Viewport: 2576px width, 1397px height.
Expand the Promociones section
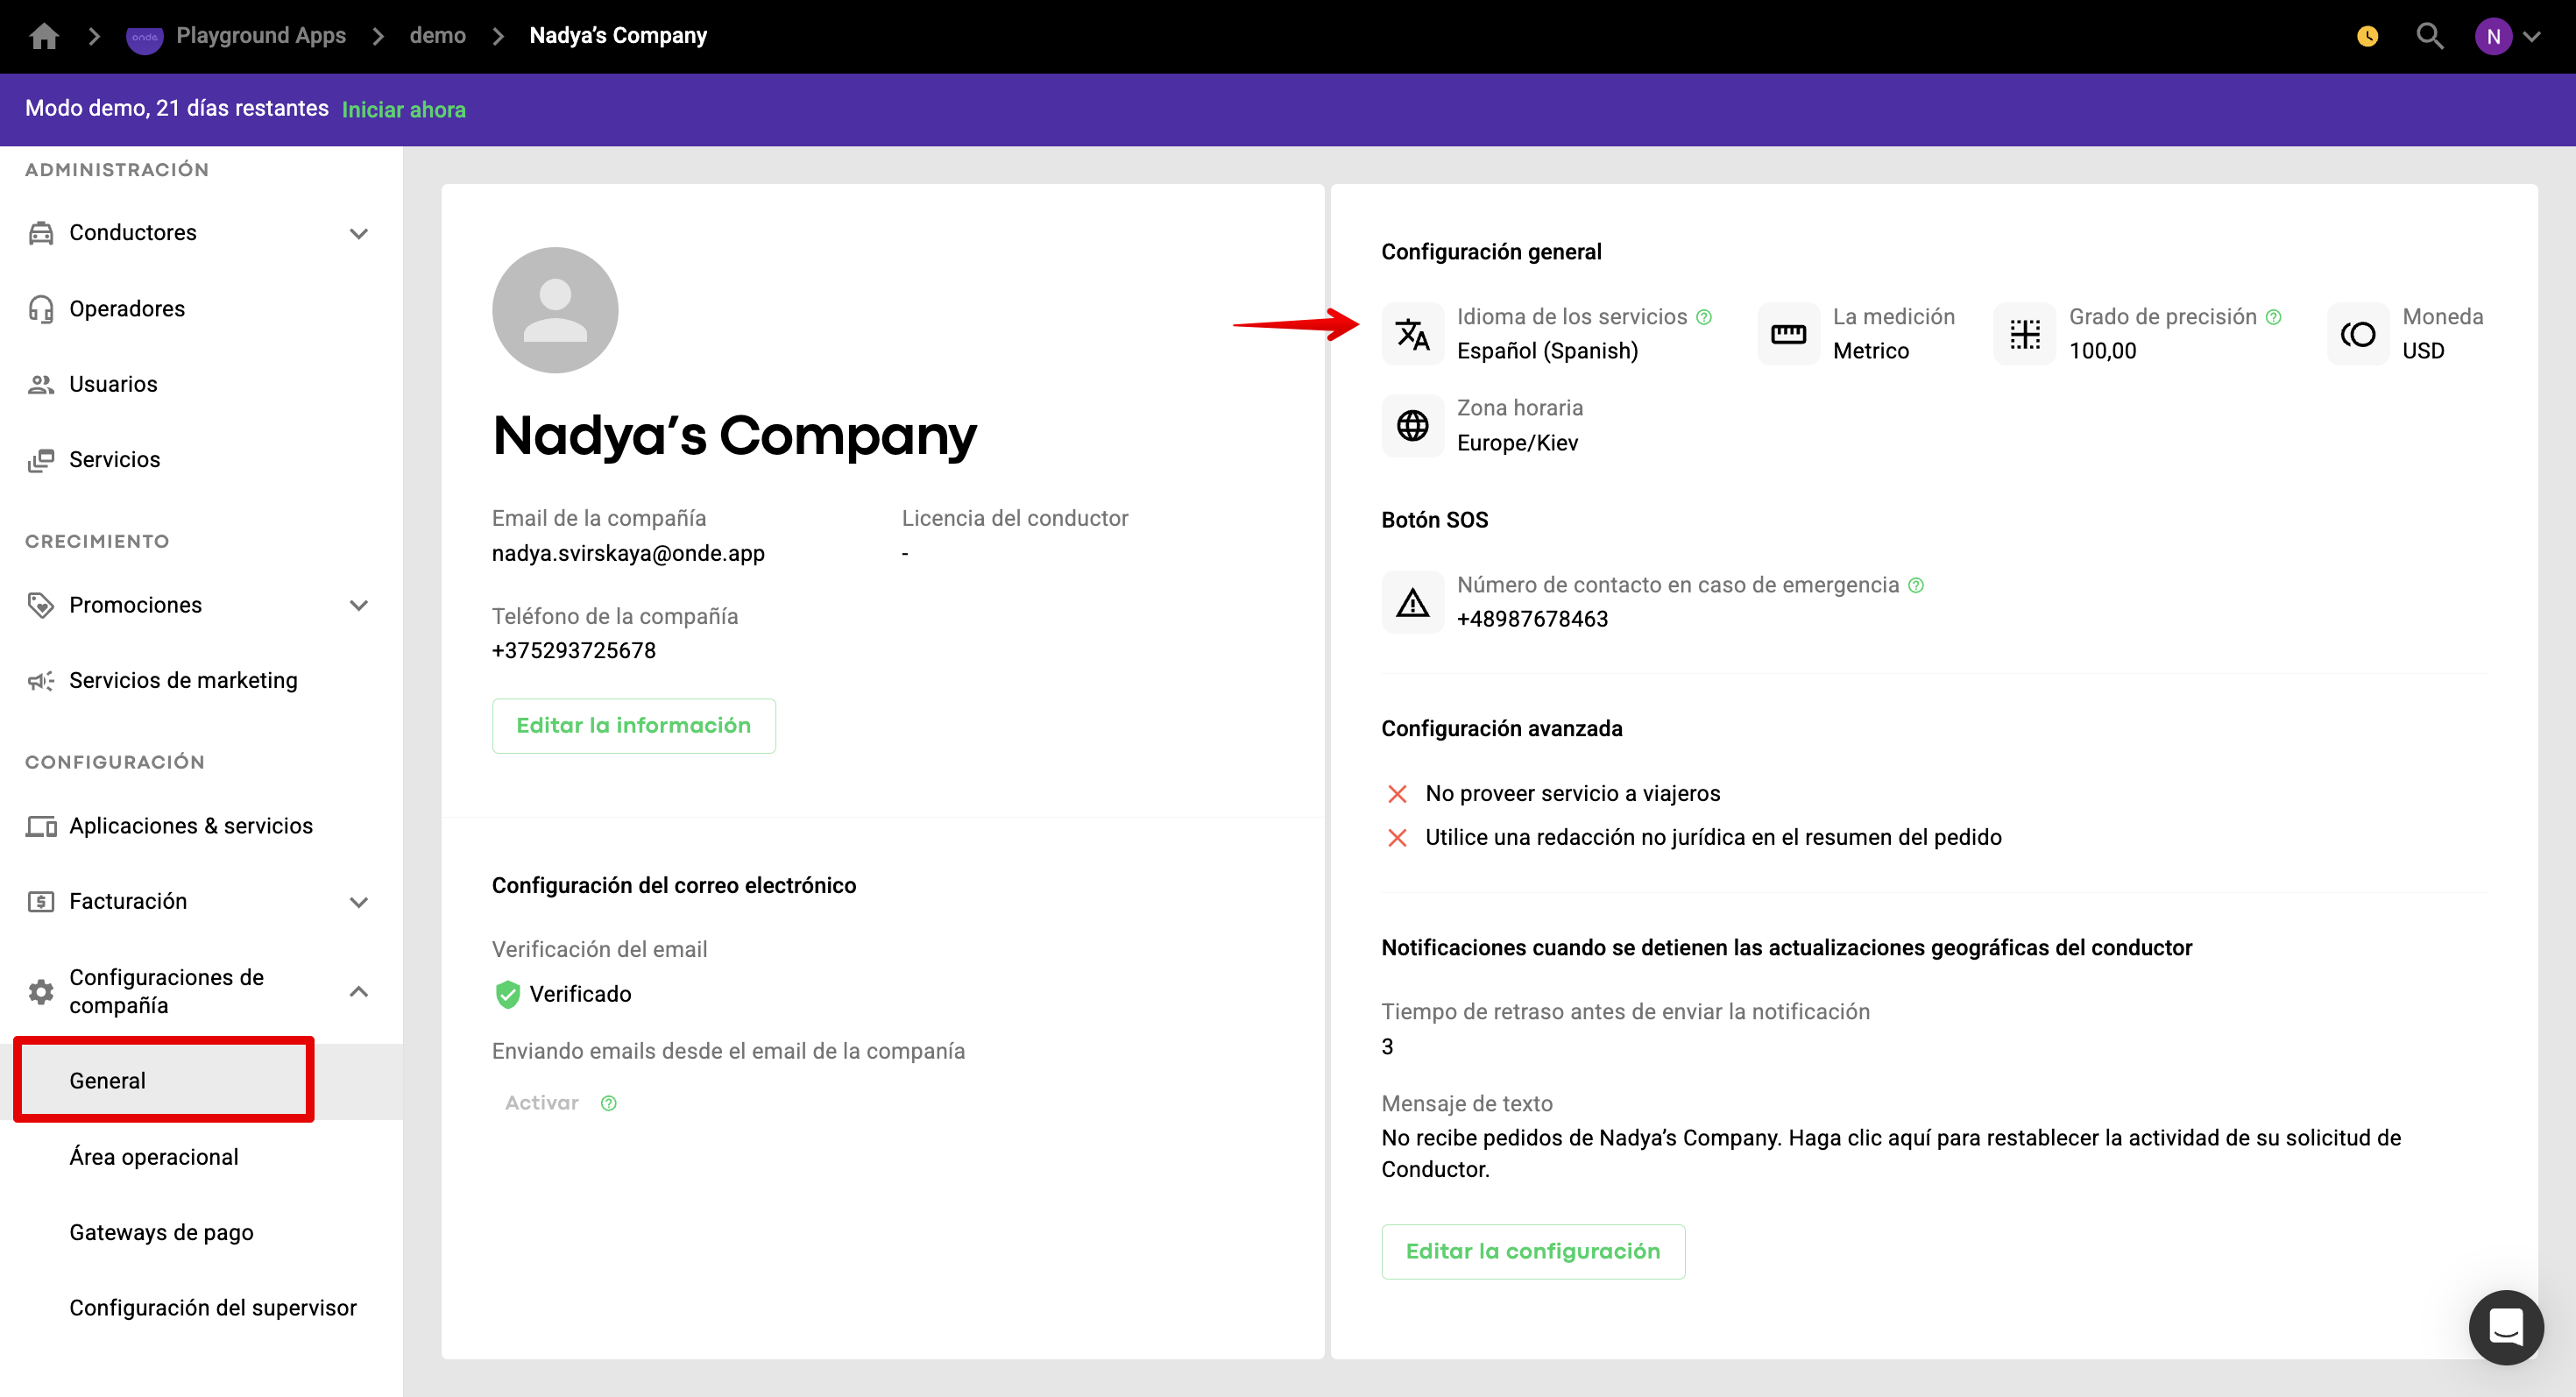point(358,605)
